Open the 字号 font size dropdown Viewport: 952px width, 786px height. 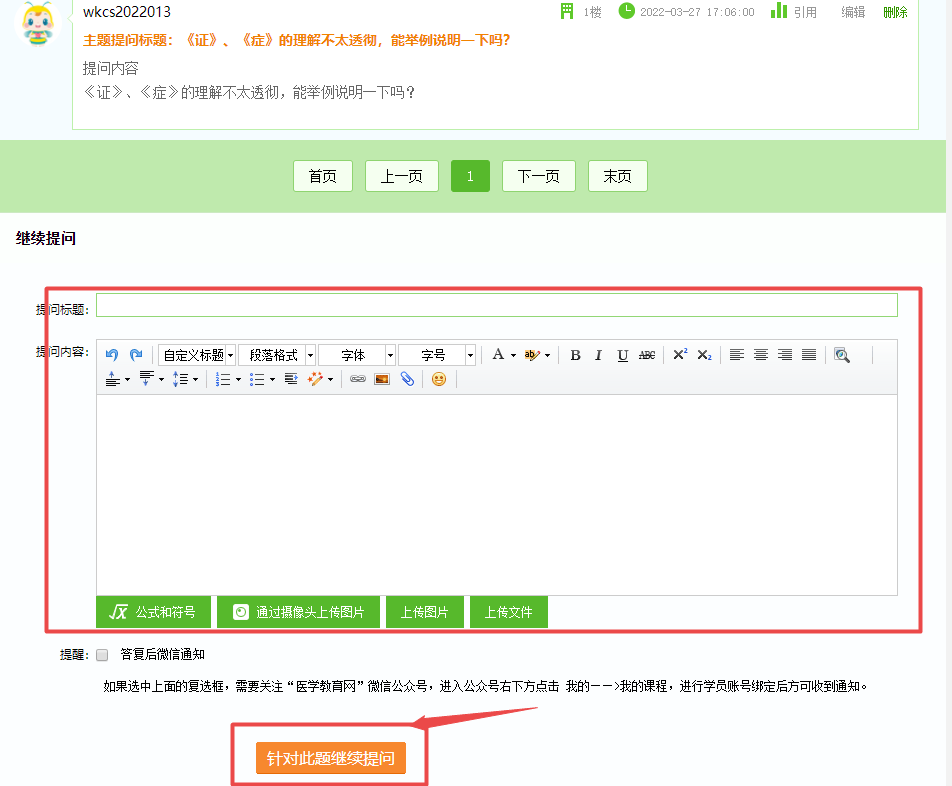click(x=437, y=354)
